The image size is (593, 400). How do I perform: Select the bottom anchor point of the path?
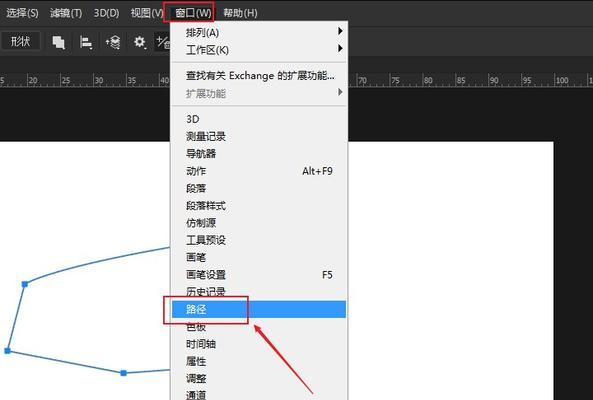[123, 373]
